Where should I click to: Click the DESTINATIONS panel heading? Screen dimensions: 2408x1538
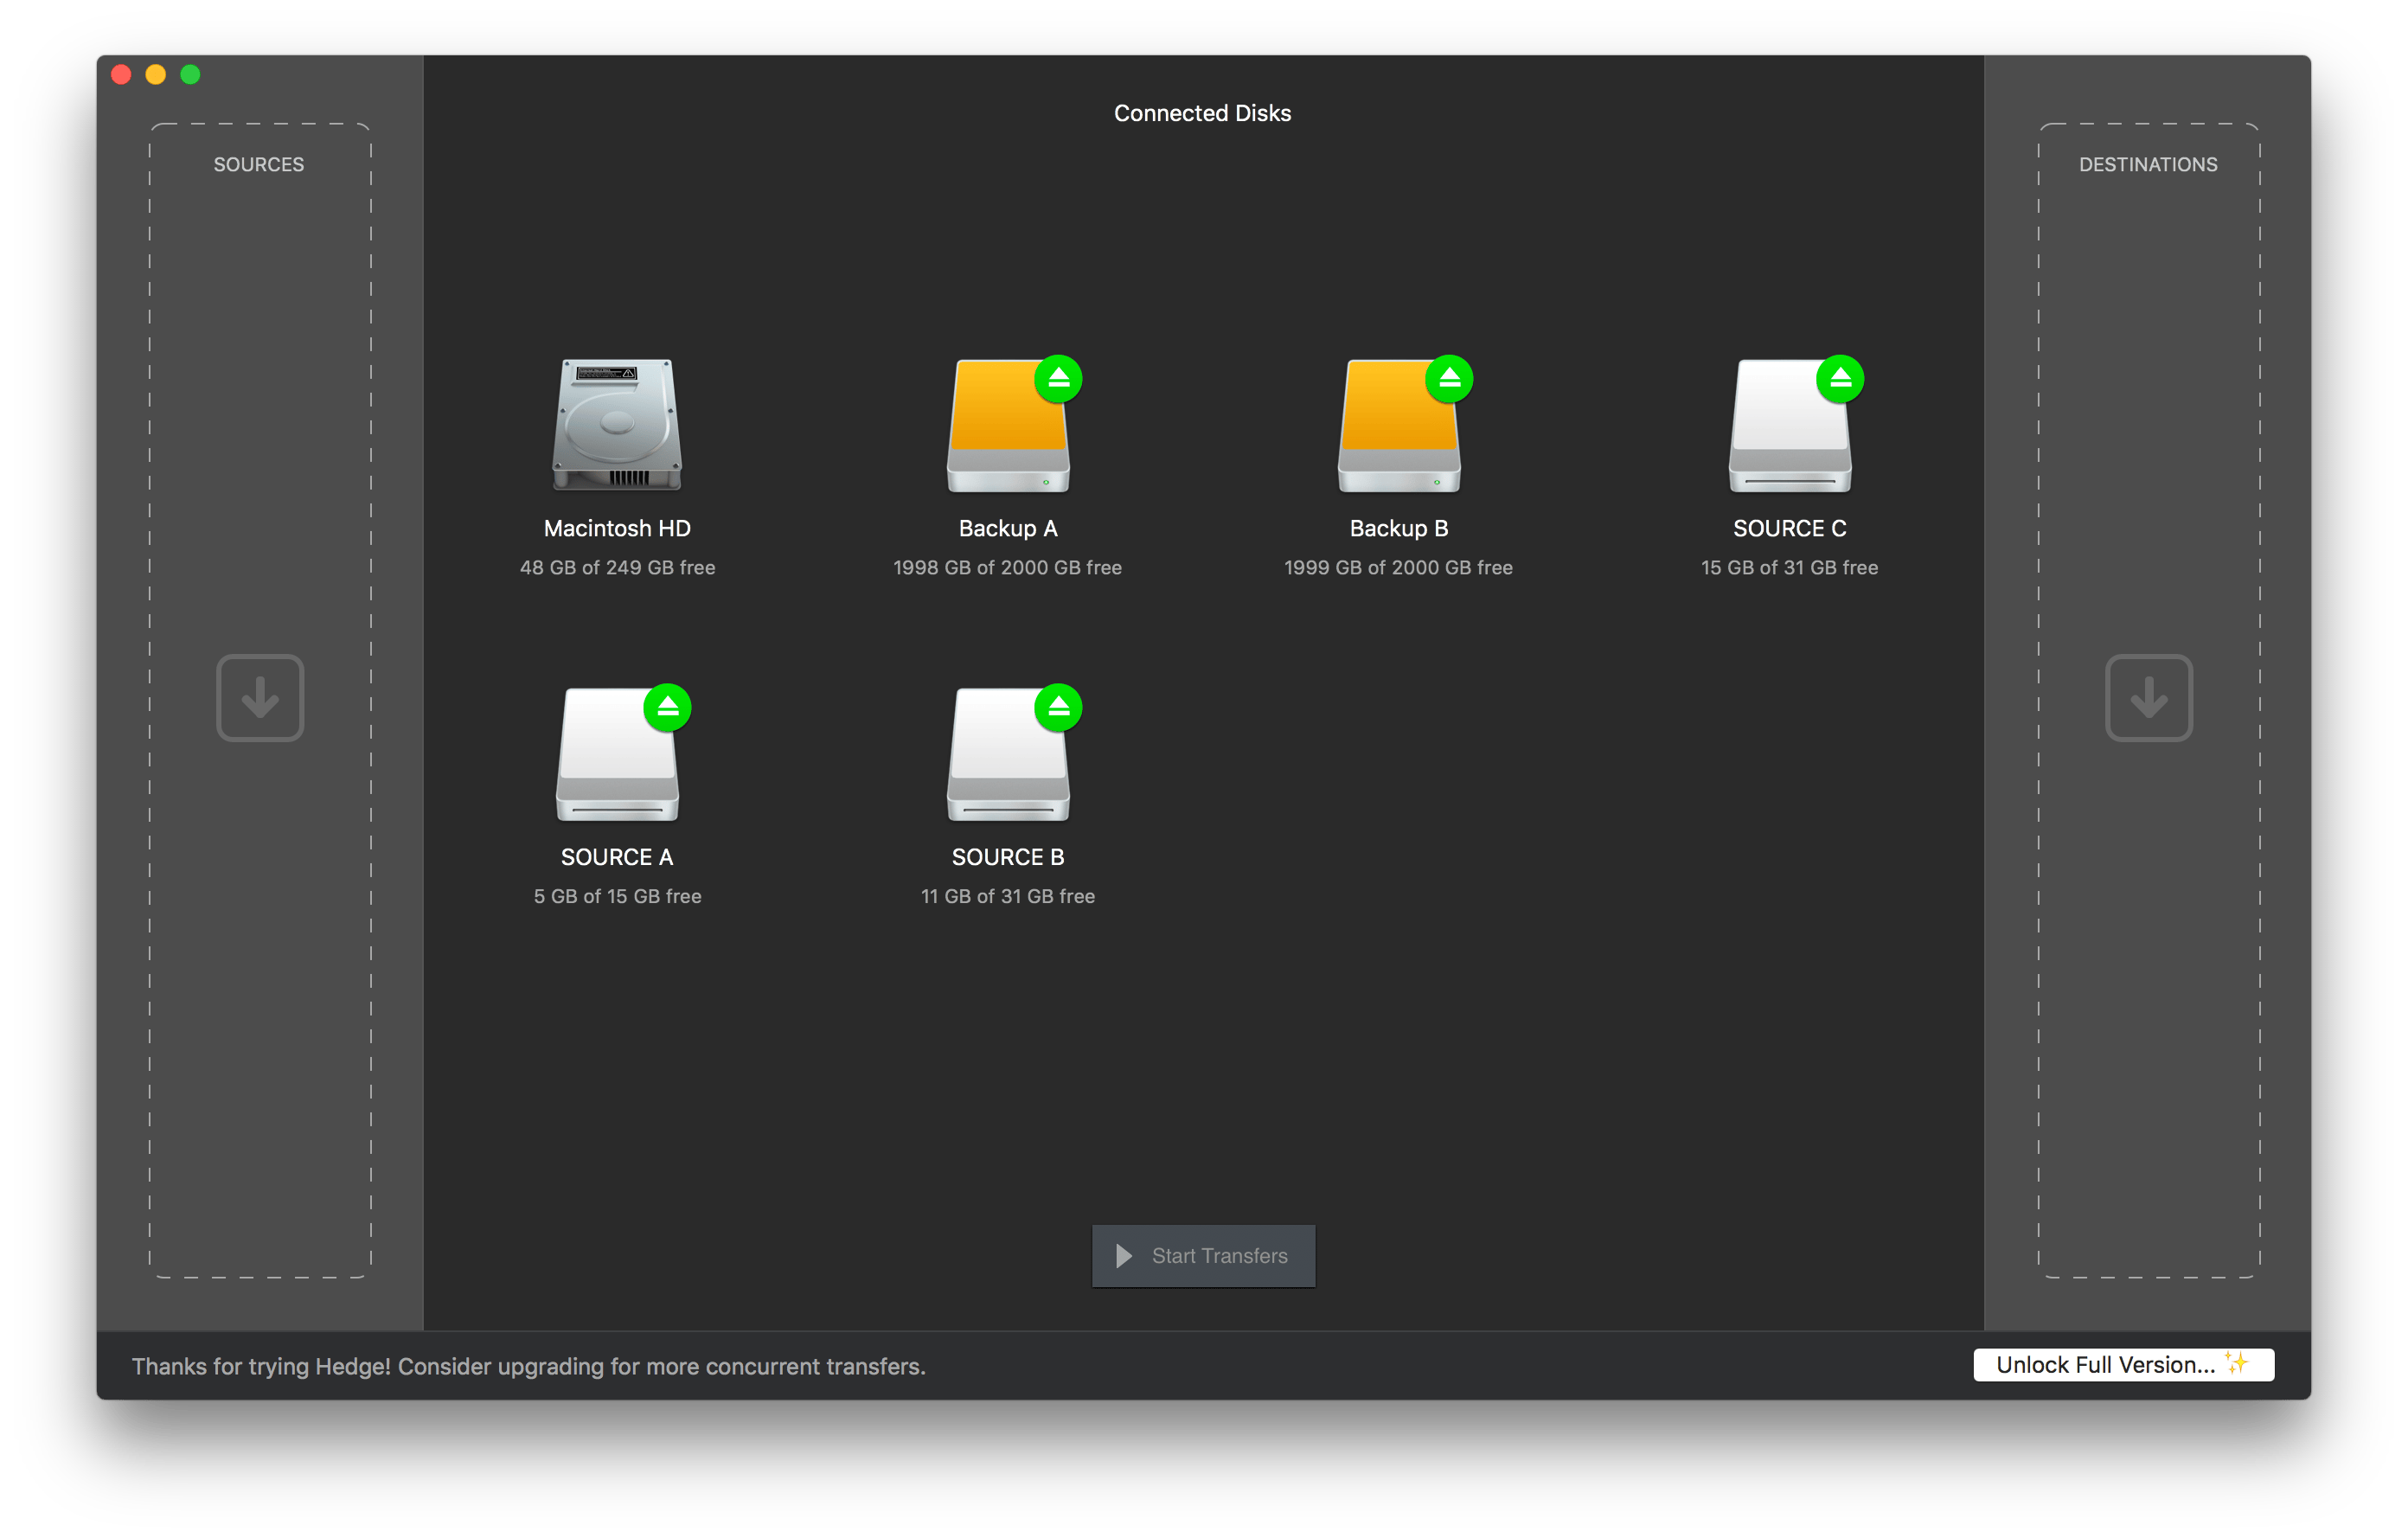click(x=2148, y=165)
